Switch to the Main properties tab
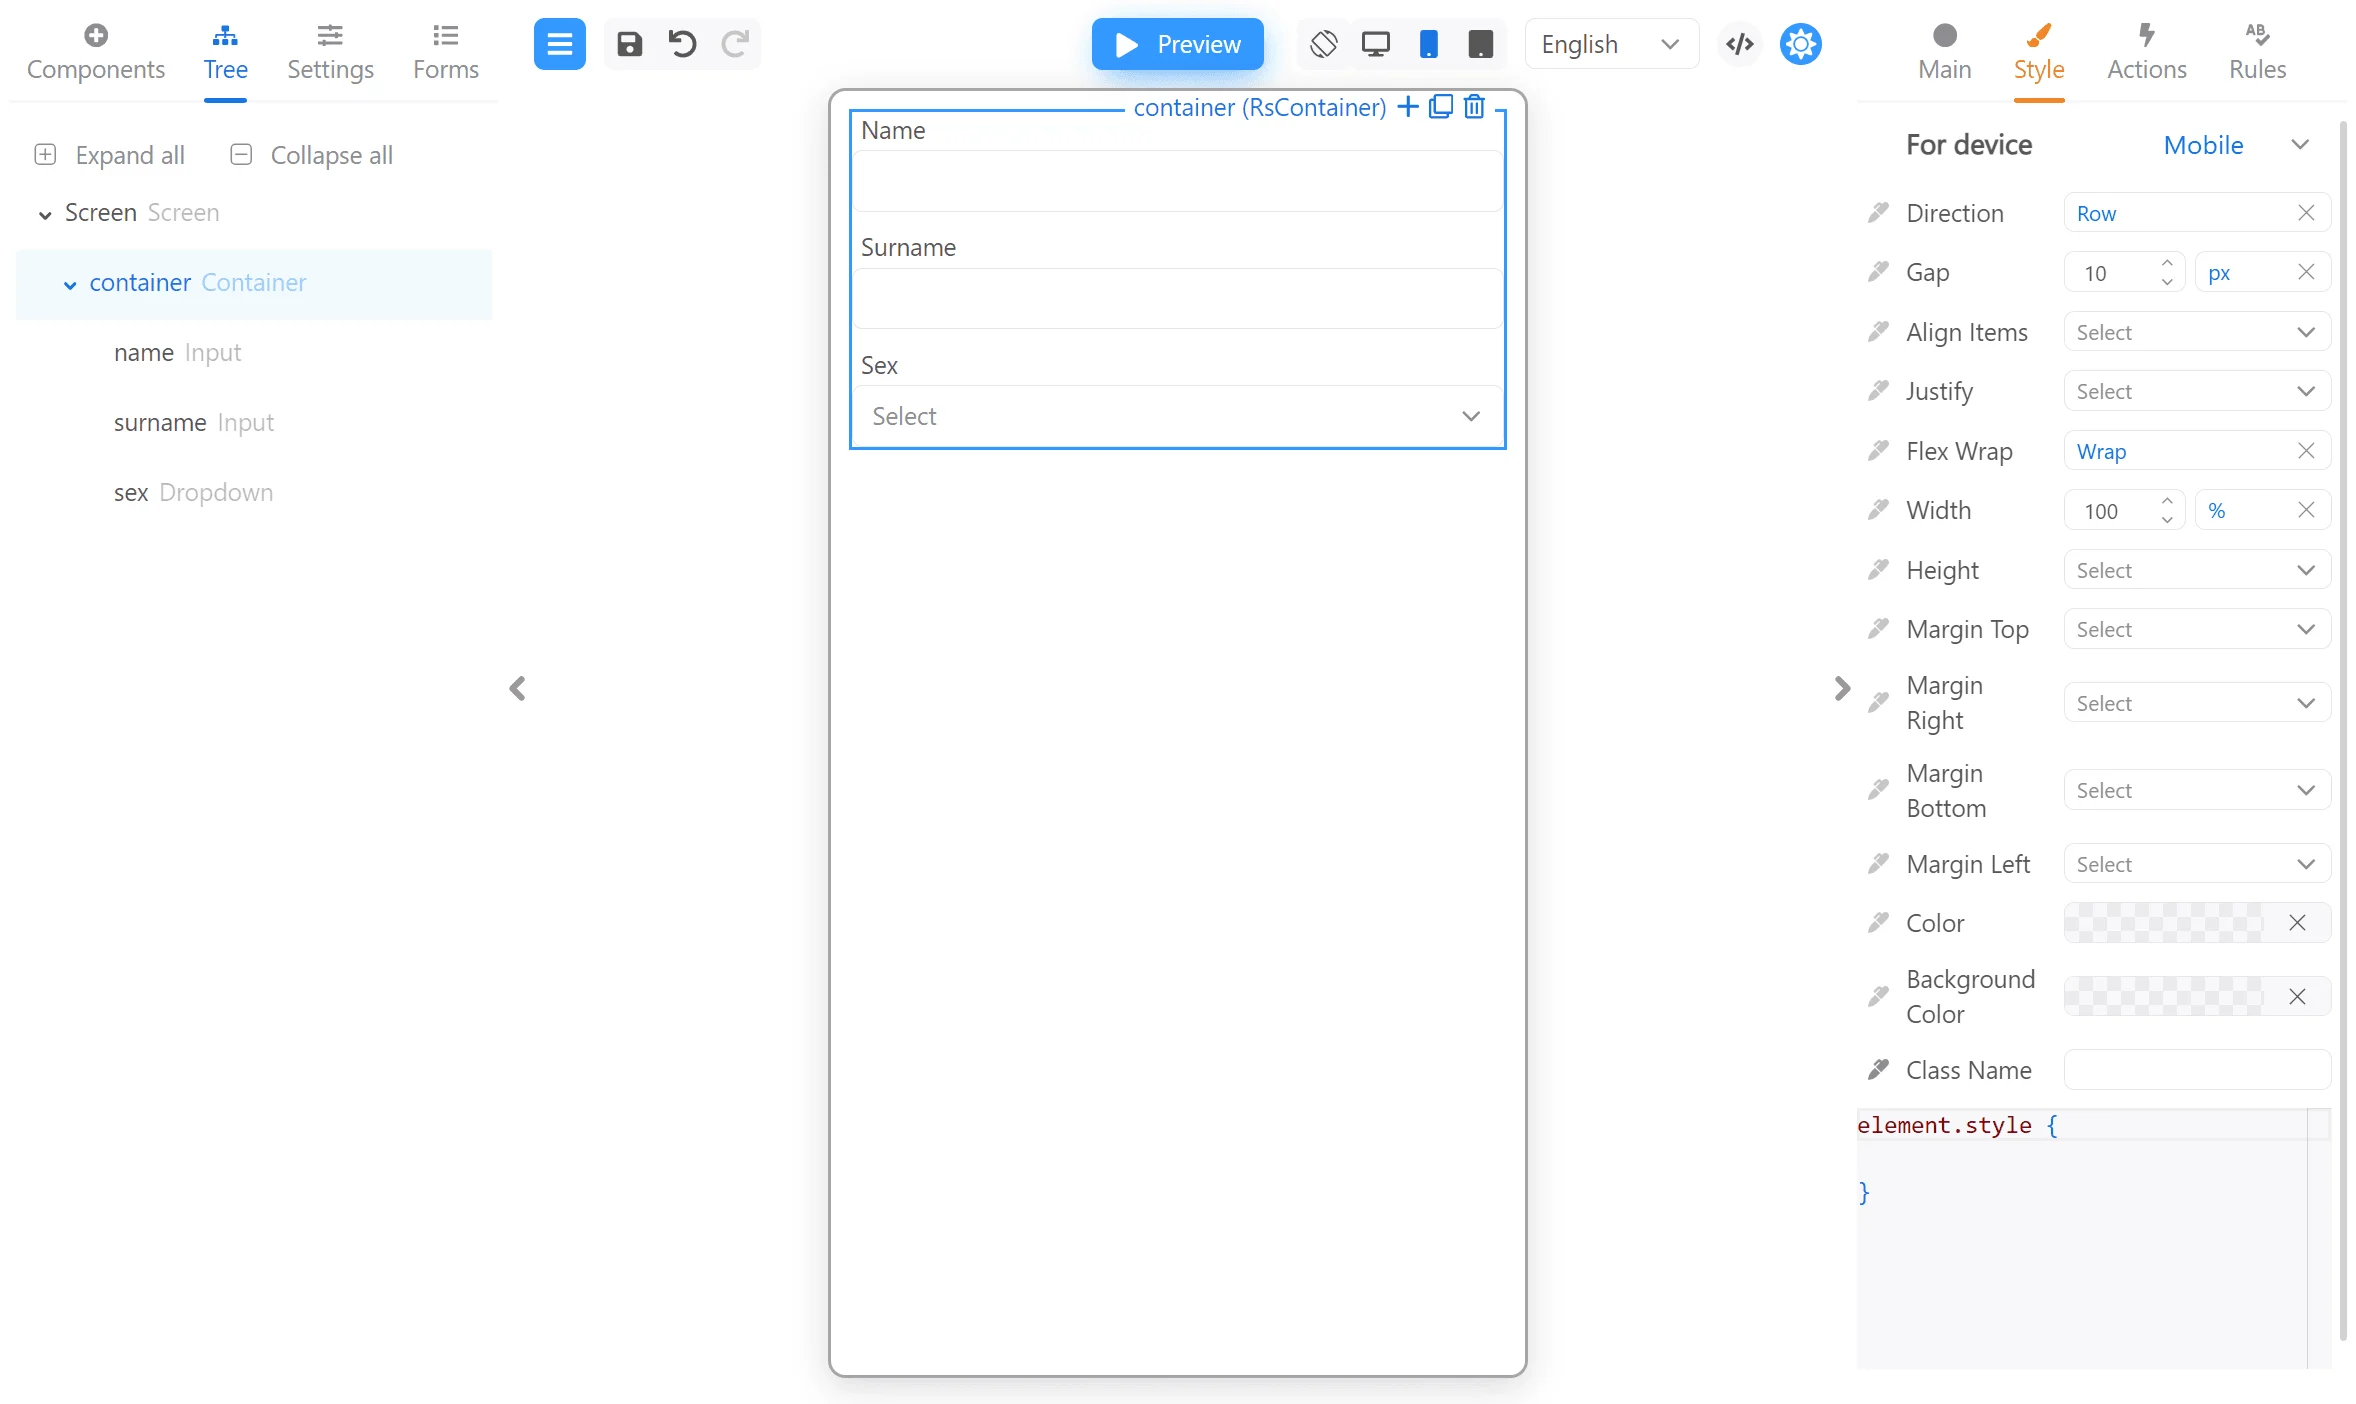 (x=1944, y=52)
